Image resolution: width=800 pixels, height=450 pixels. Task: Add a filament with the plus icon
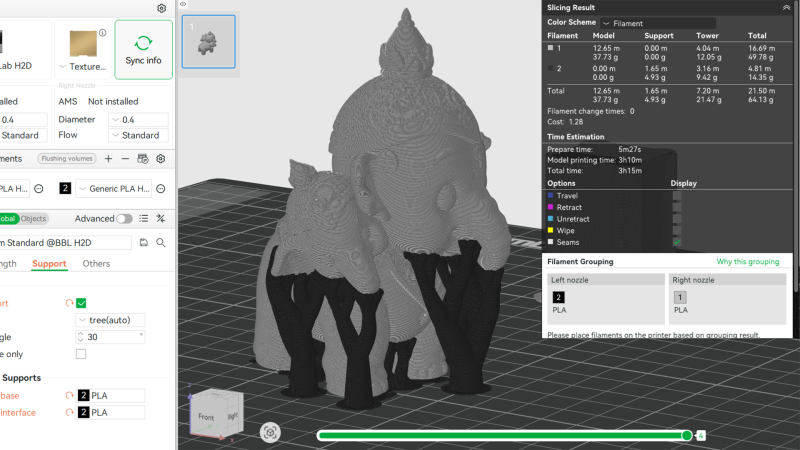[109, 158]
